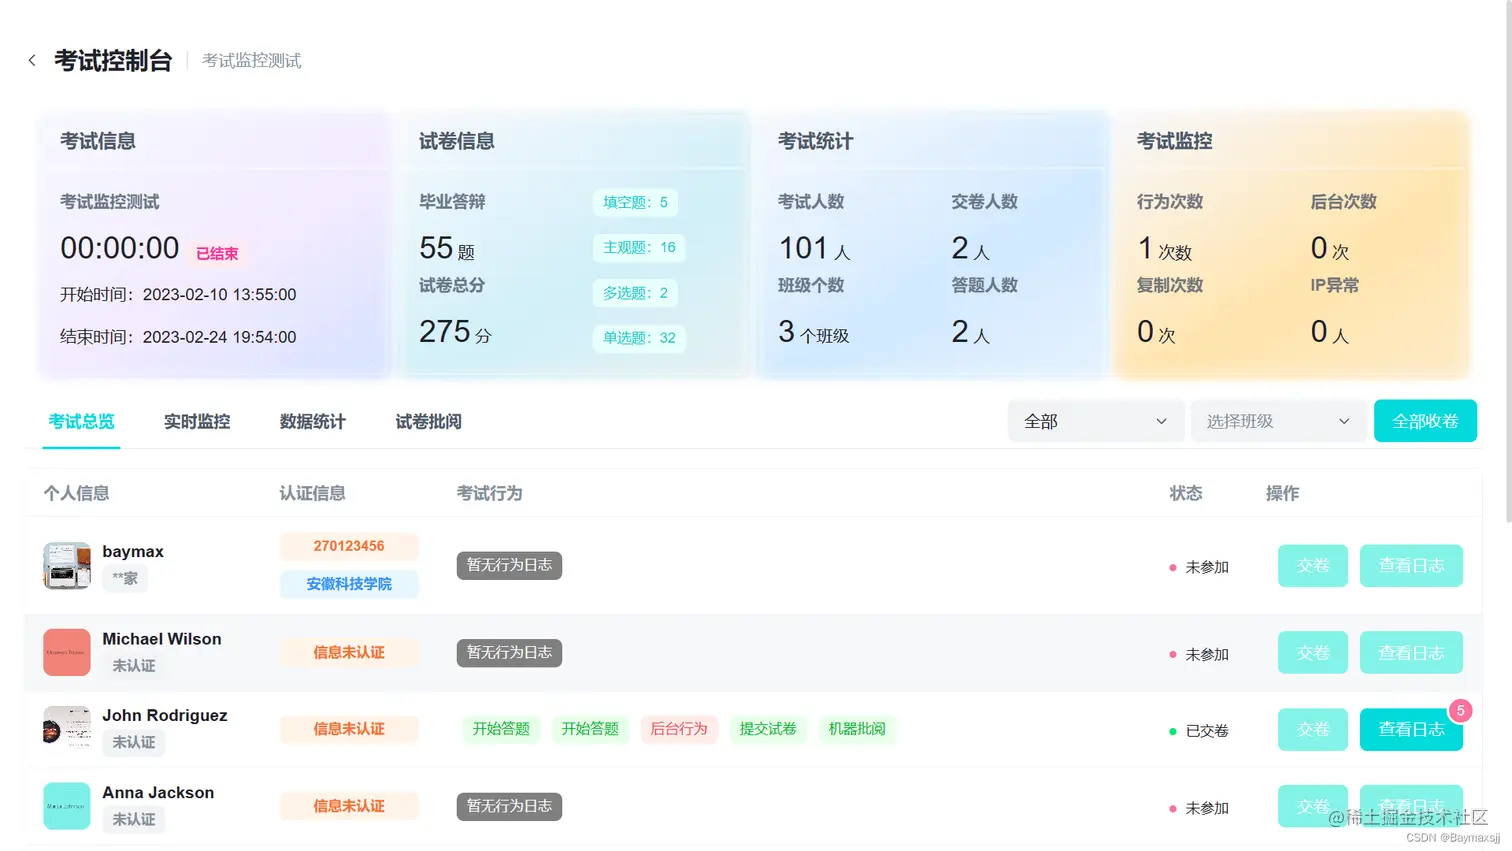
Task: Click the 多选题: 2 tag
Action: click(x=638, y=292)
